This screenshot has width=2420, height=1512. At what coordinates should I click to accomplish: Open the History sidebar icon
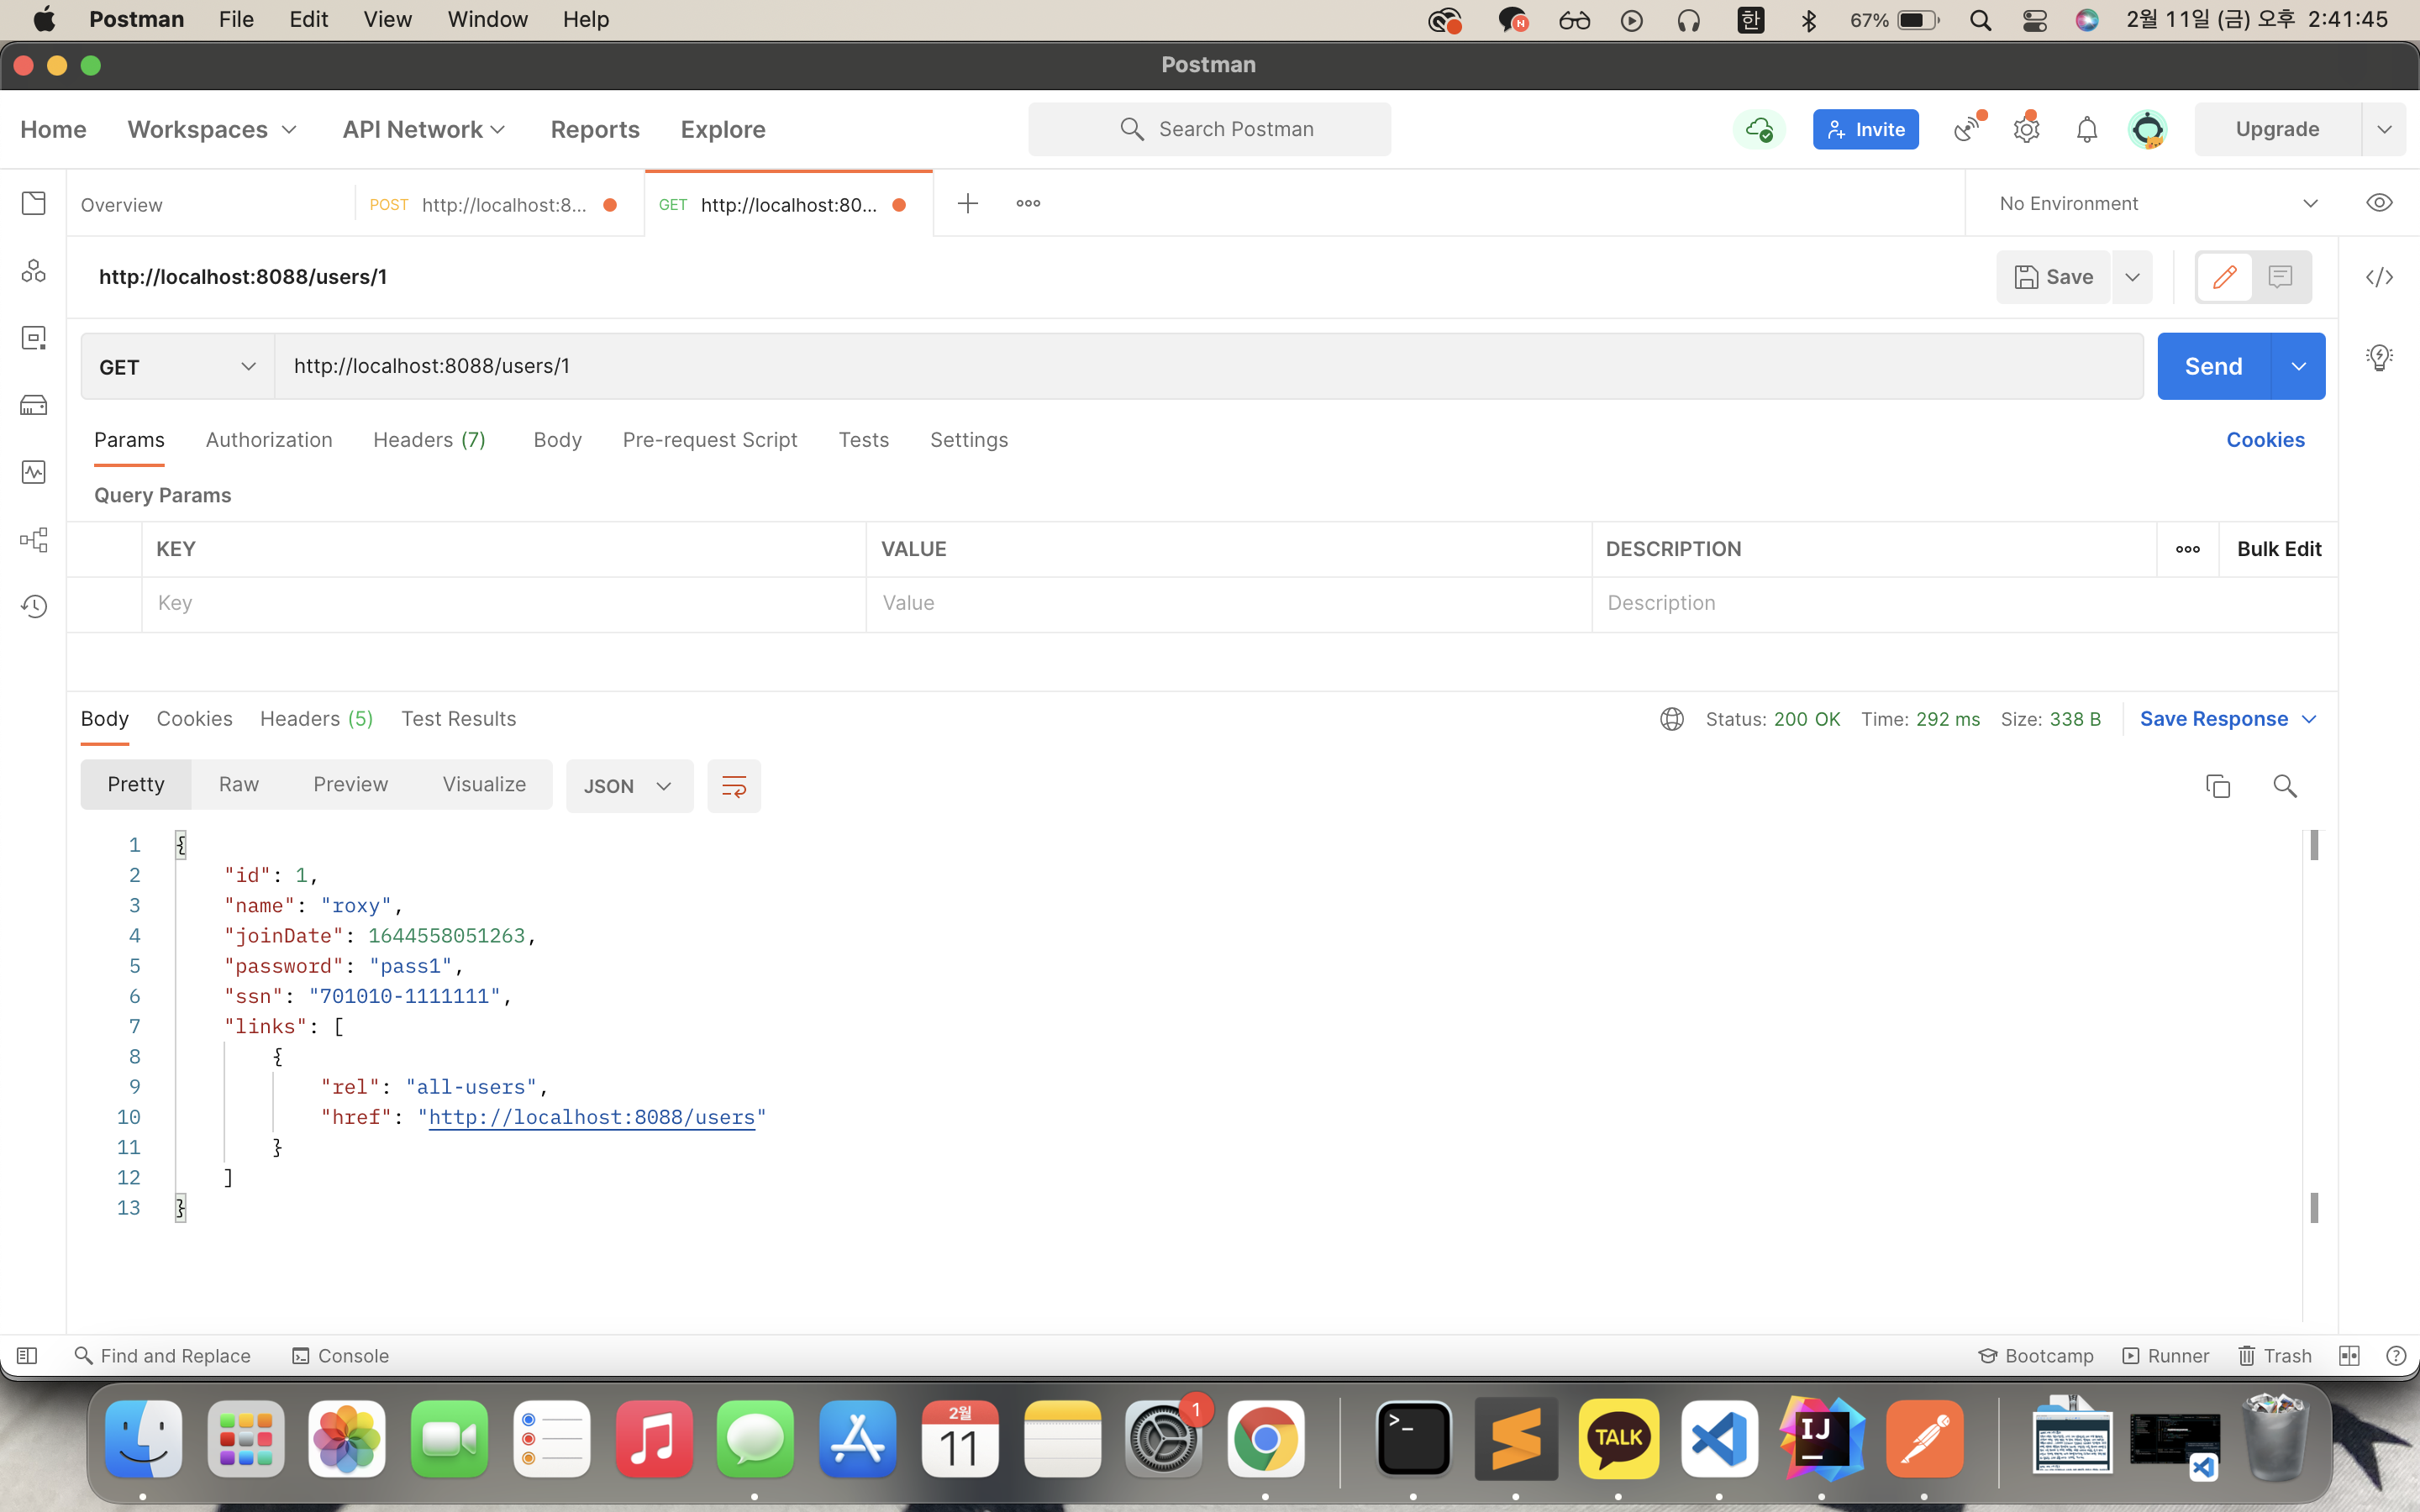[x=34, y=606]
